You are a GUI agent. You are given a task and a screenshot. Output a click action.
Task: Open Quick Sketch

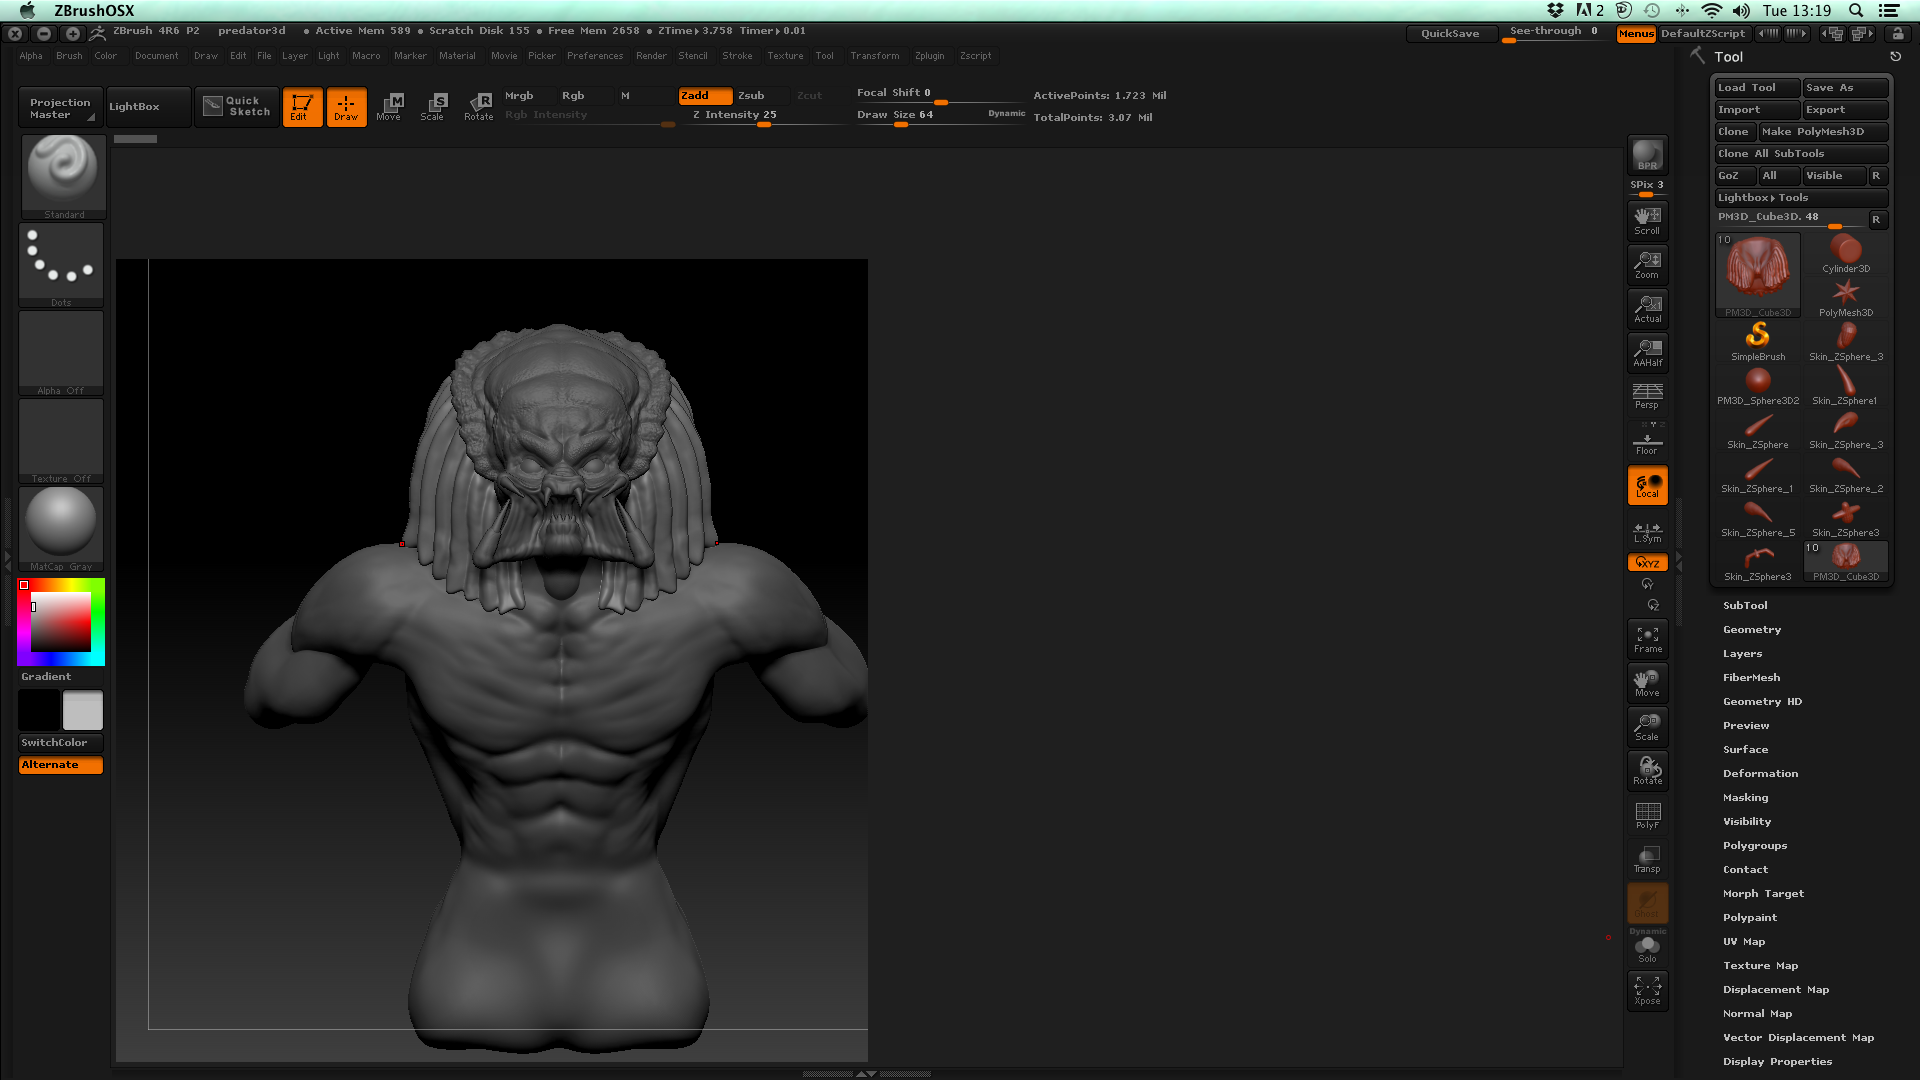point(237,106)
